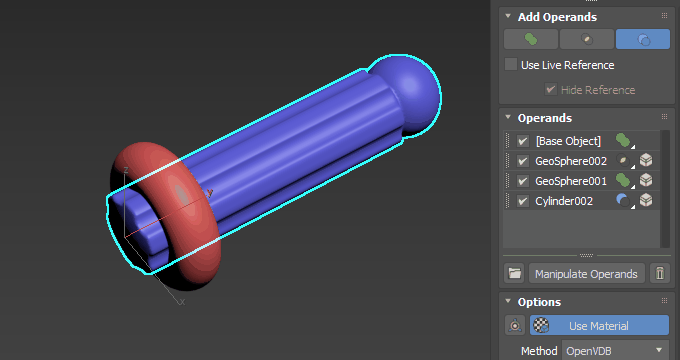Toggle the Cylinder002 operand checkbox
The height and width of the screenshot is (360, 680).
point(523,201)
